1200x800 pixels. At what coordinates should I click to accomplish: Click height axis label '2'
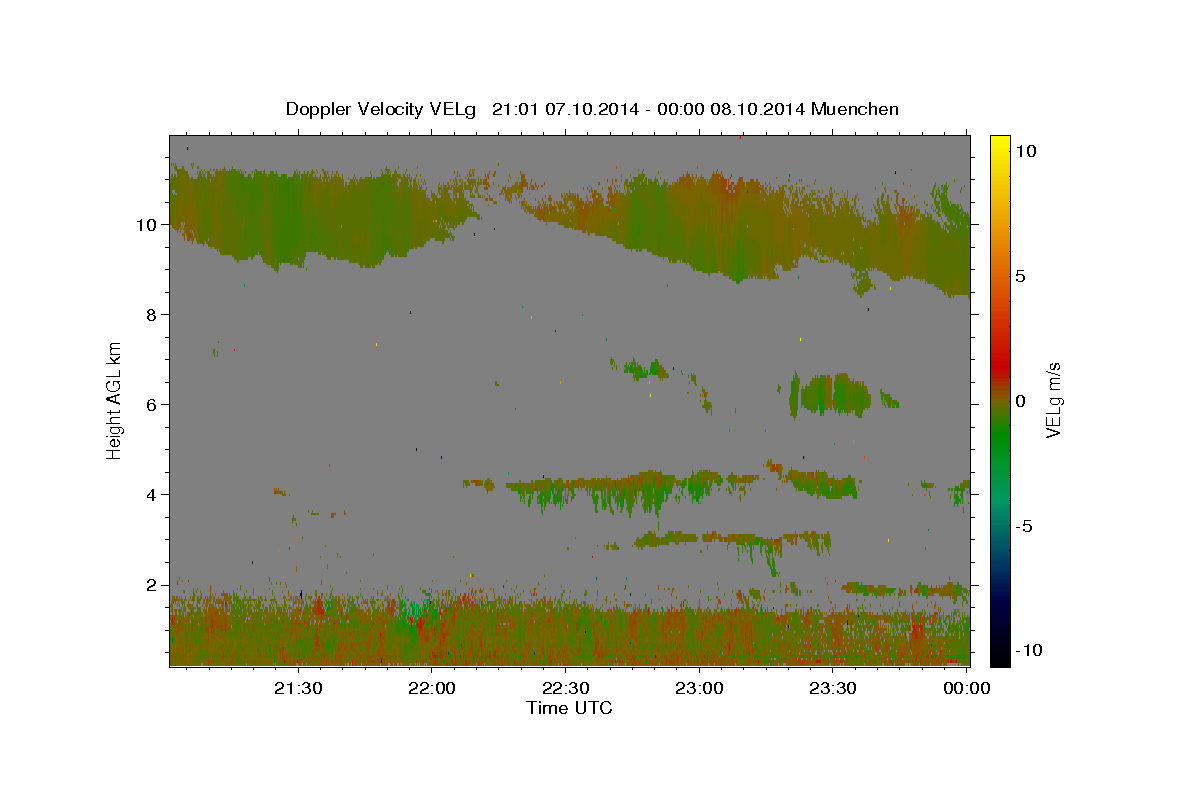coord(153,585)
